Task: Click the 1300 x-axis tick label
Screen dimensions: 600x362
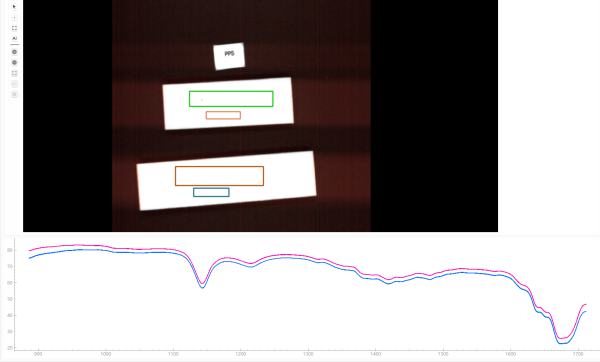Action: coord(308,354)
